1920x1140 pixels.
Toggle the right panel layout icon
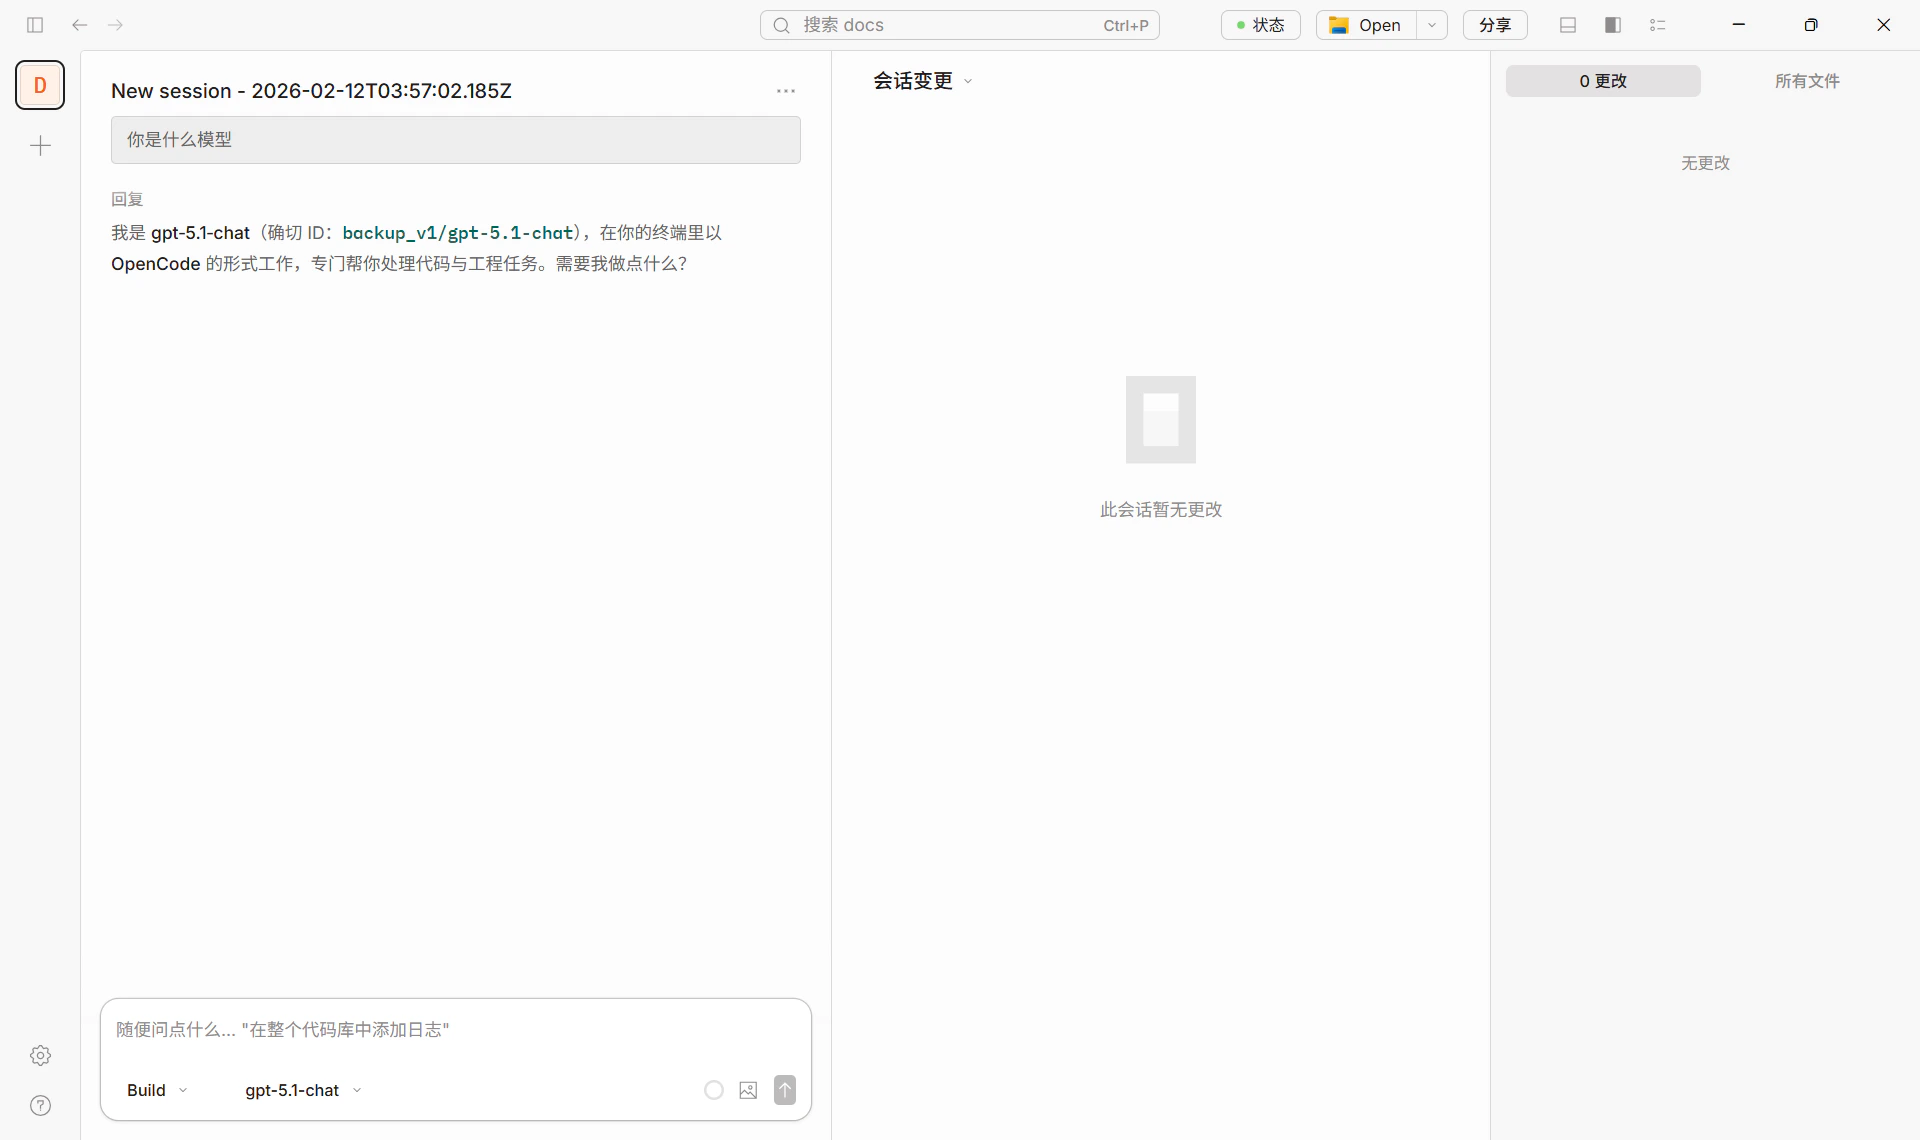(x=1613, y=25)
